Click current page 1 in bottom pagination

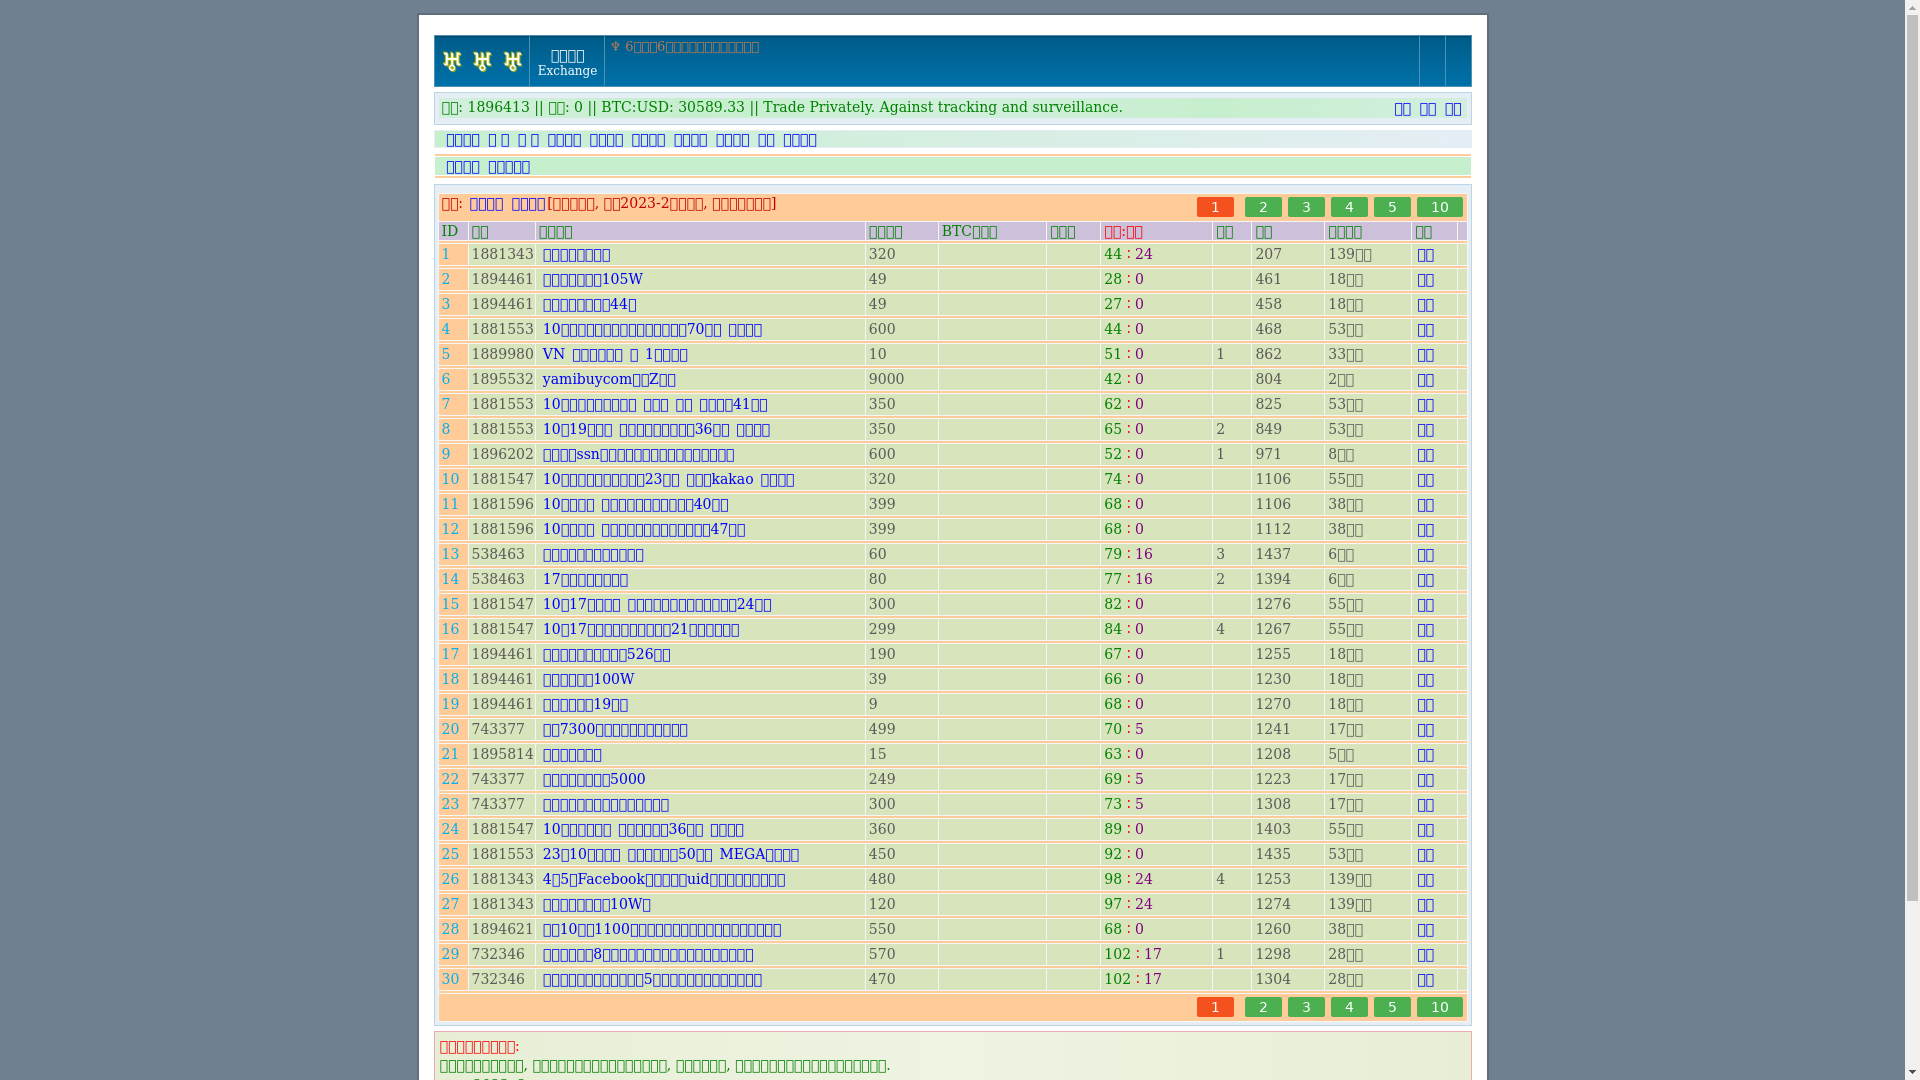tap(1215, 1007)
